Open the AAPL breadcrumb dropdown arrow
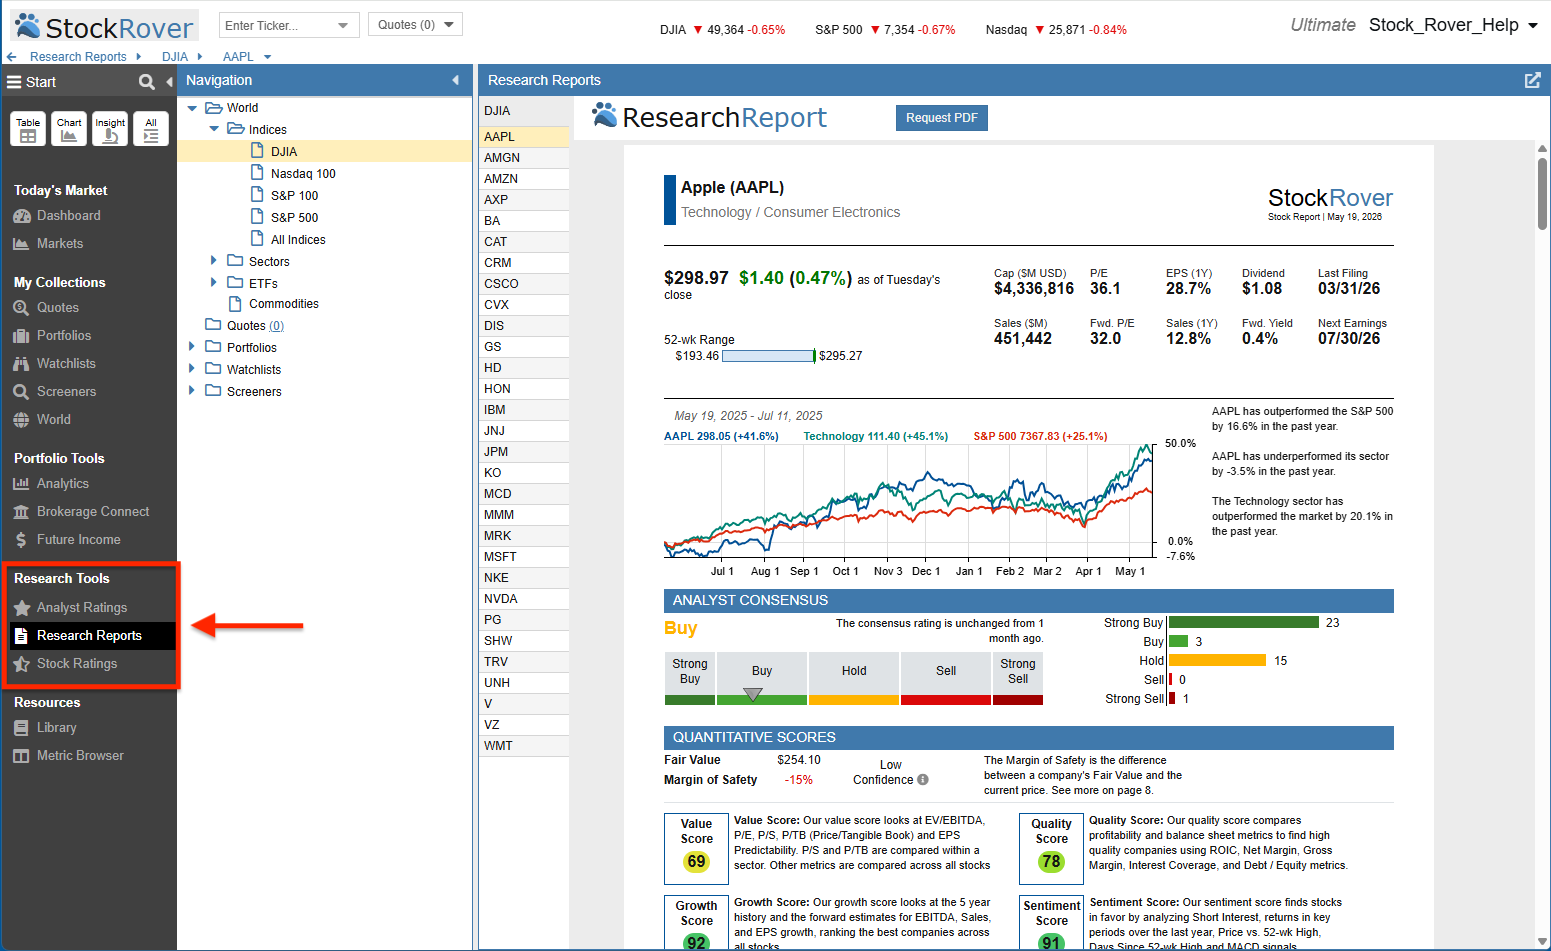1551x951 pixels. pos(267,57)
